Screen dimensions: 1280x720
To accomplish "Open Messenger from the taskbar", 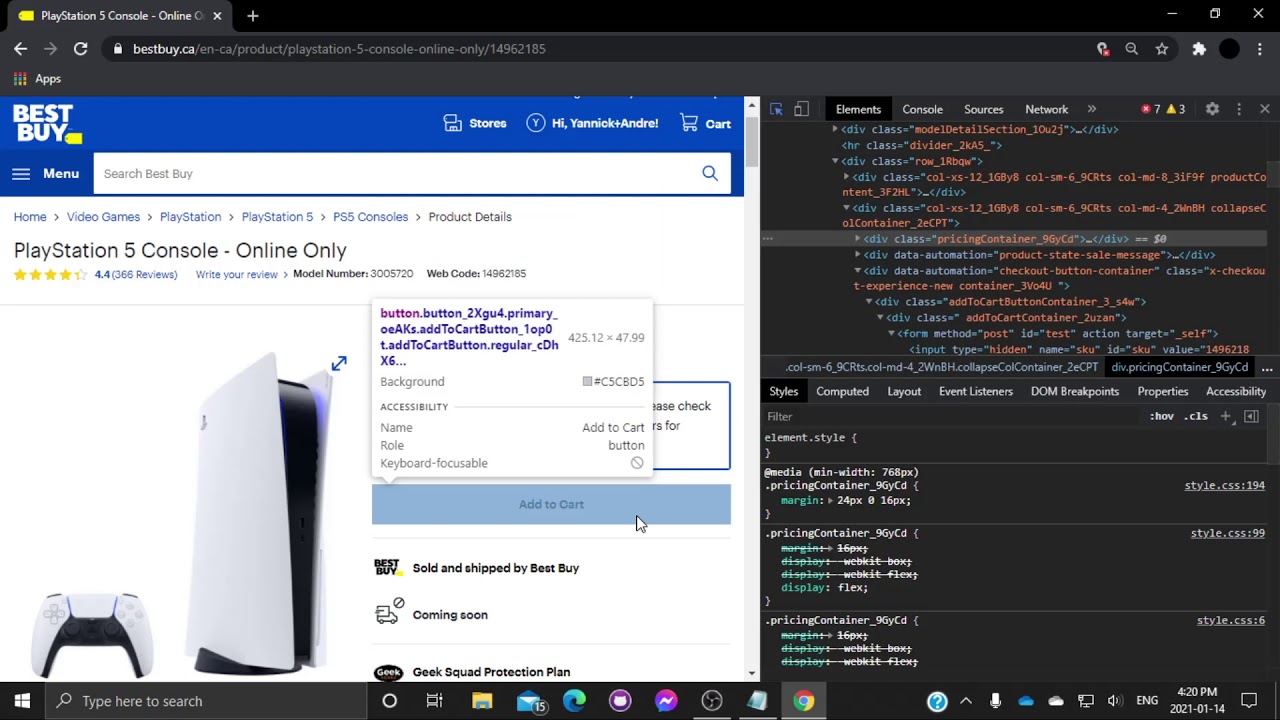I will (666, 701).
